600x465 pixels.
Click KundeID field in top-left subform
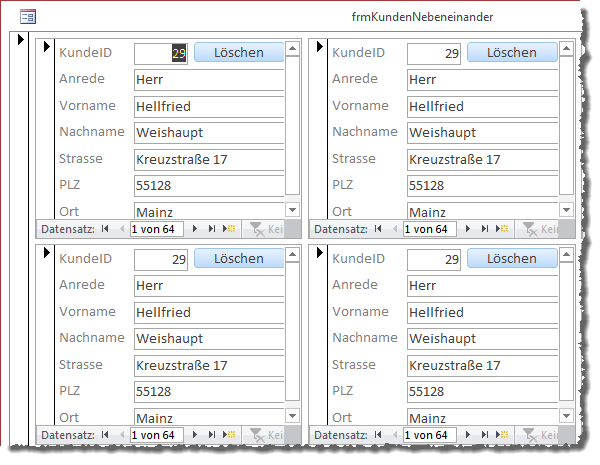point(161,53)
